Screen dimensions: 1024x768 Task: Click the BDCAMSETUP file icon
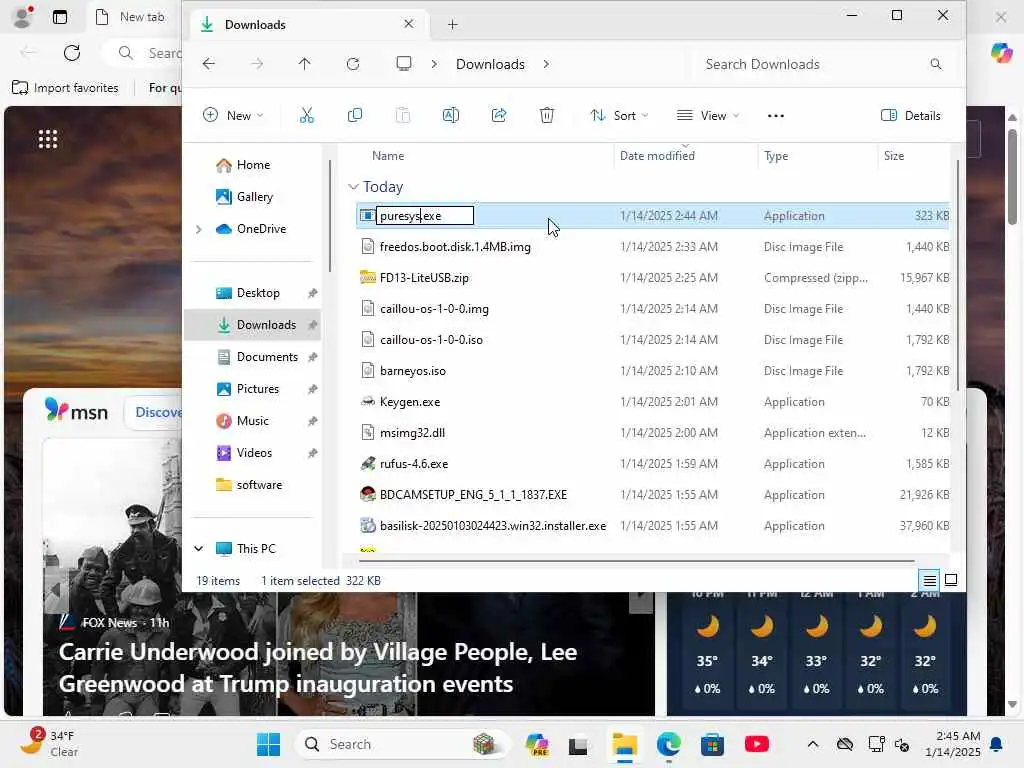point(368,494)
